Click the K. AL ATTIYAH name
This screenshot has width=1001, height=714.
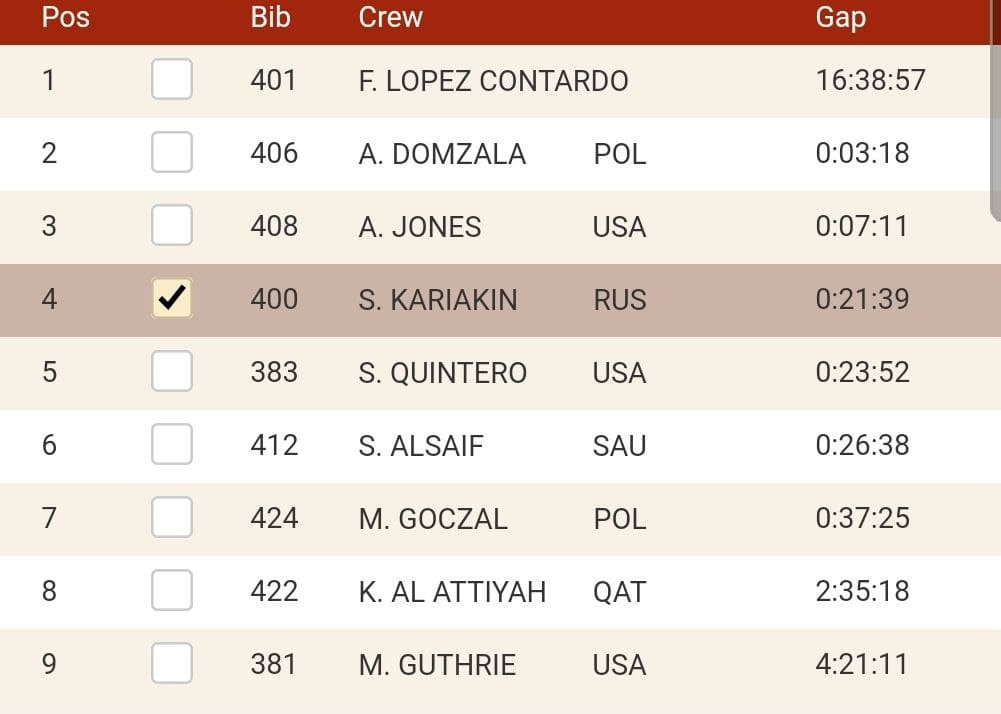pyautogui.click(x=452, y=591)
